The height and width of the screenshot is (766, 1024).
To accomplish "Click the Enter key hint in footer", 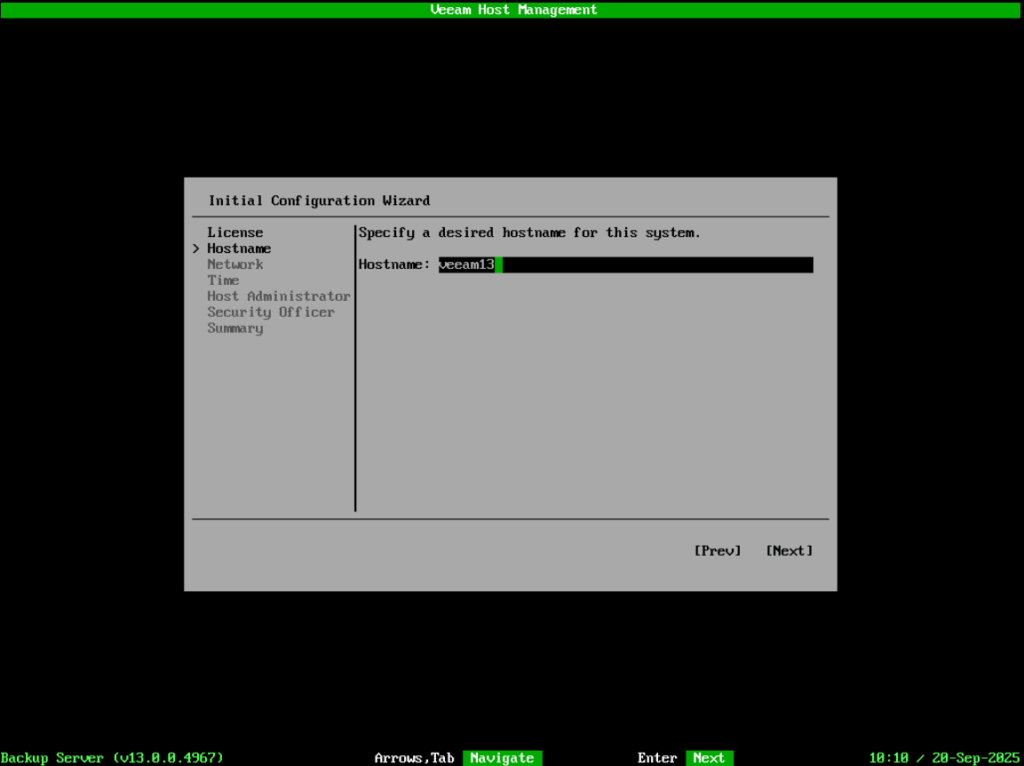I will coord(657,758).
